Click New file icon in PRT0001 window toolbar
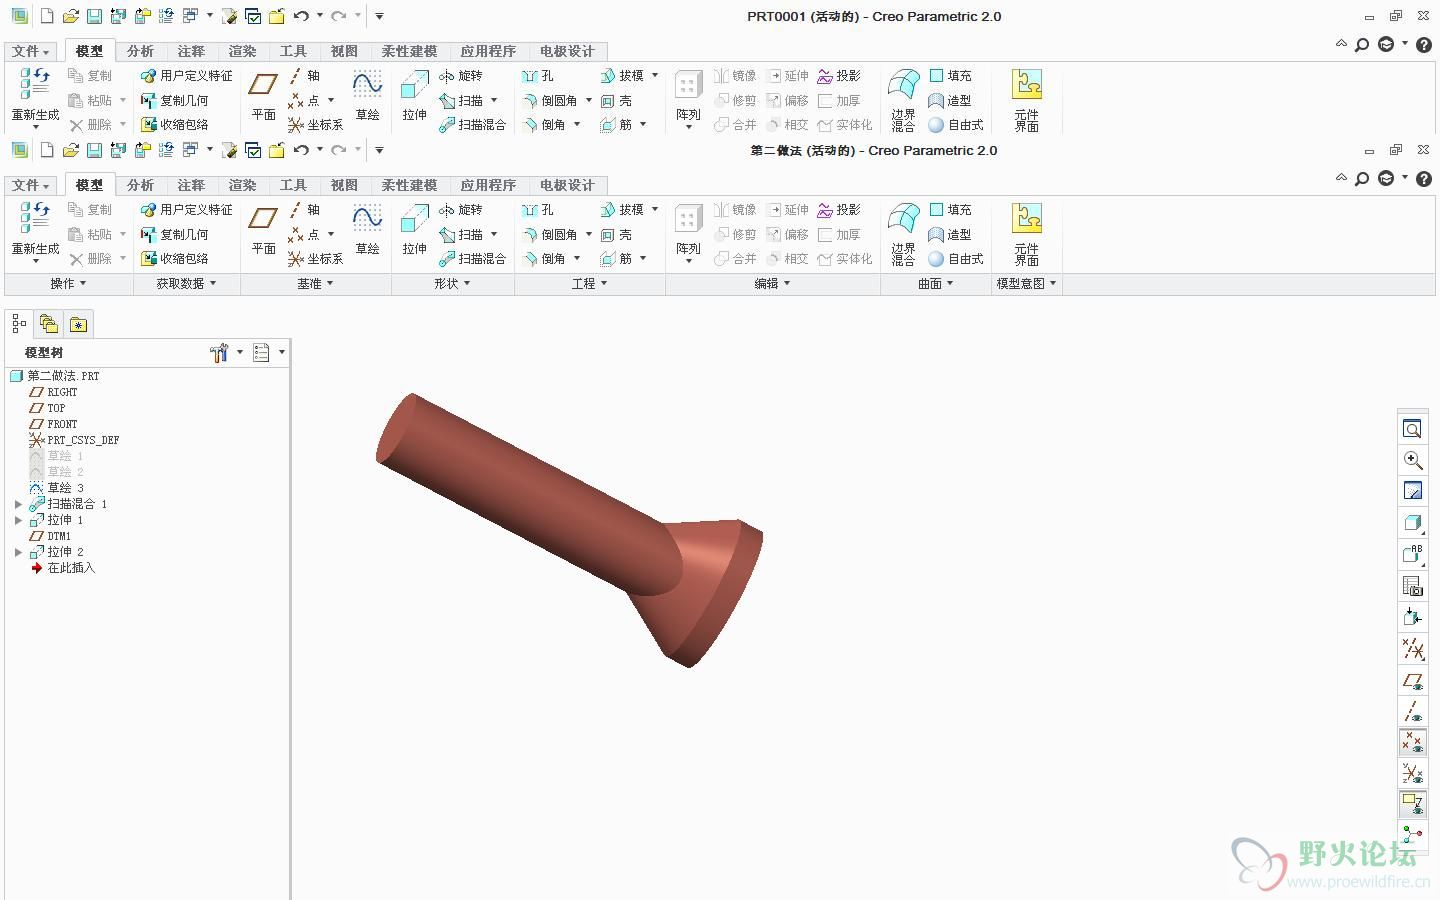The image size is (1440, 900). point(46,16)
